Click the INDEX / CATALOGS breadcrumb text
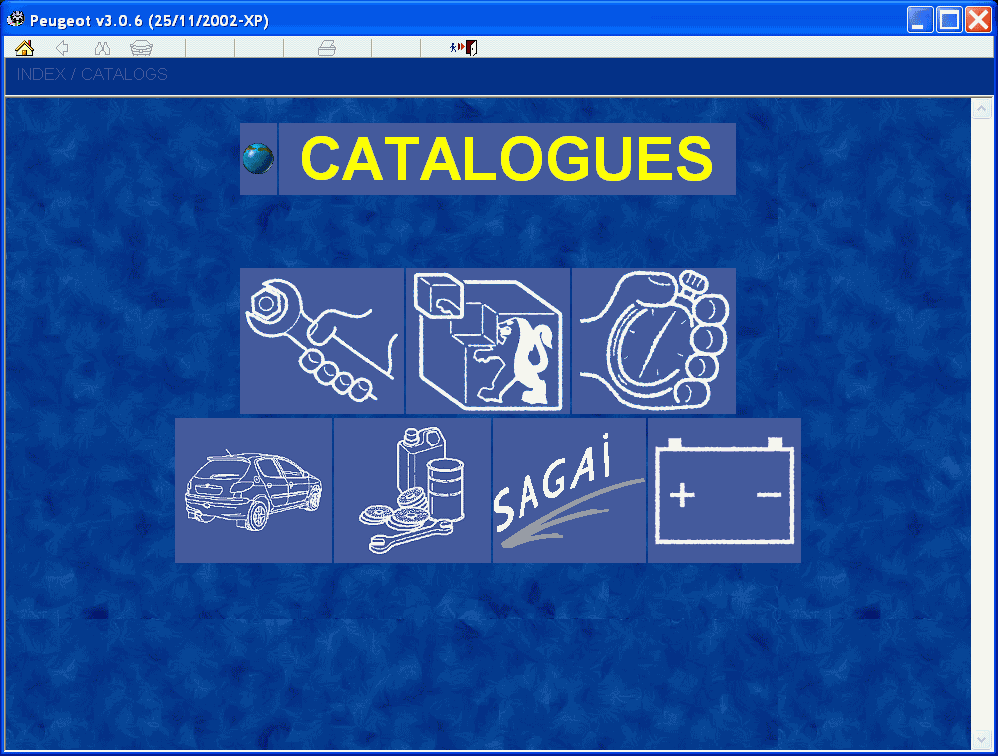Image resolution: width=998 pixels, height=756 pixels. pos(92,74)
